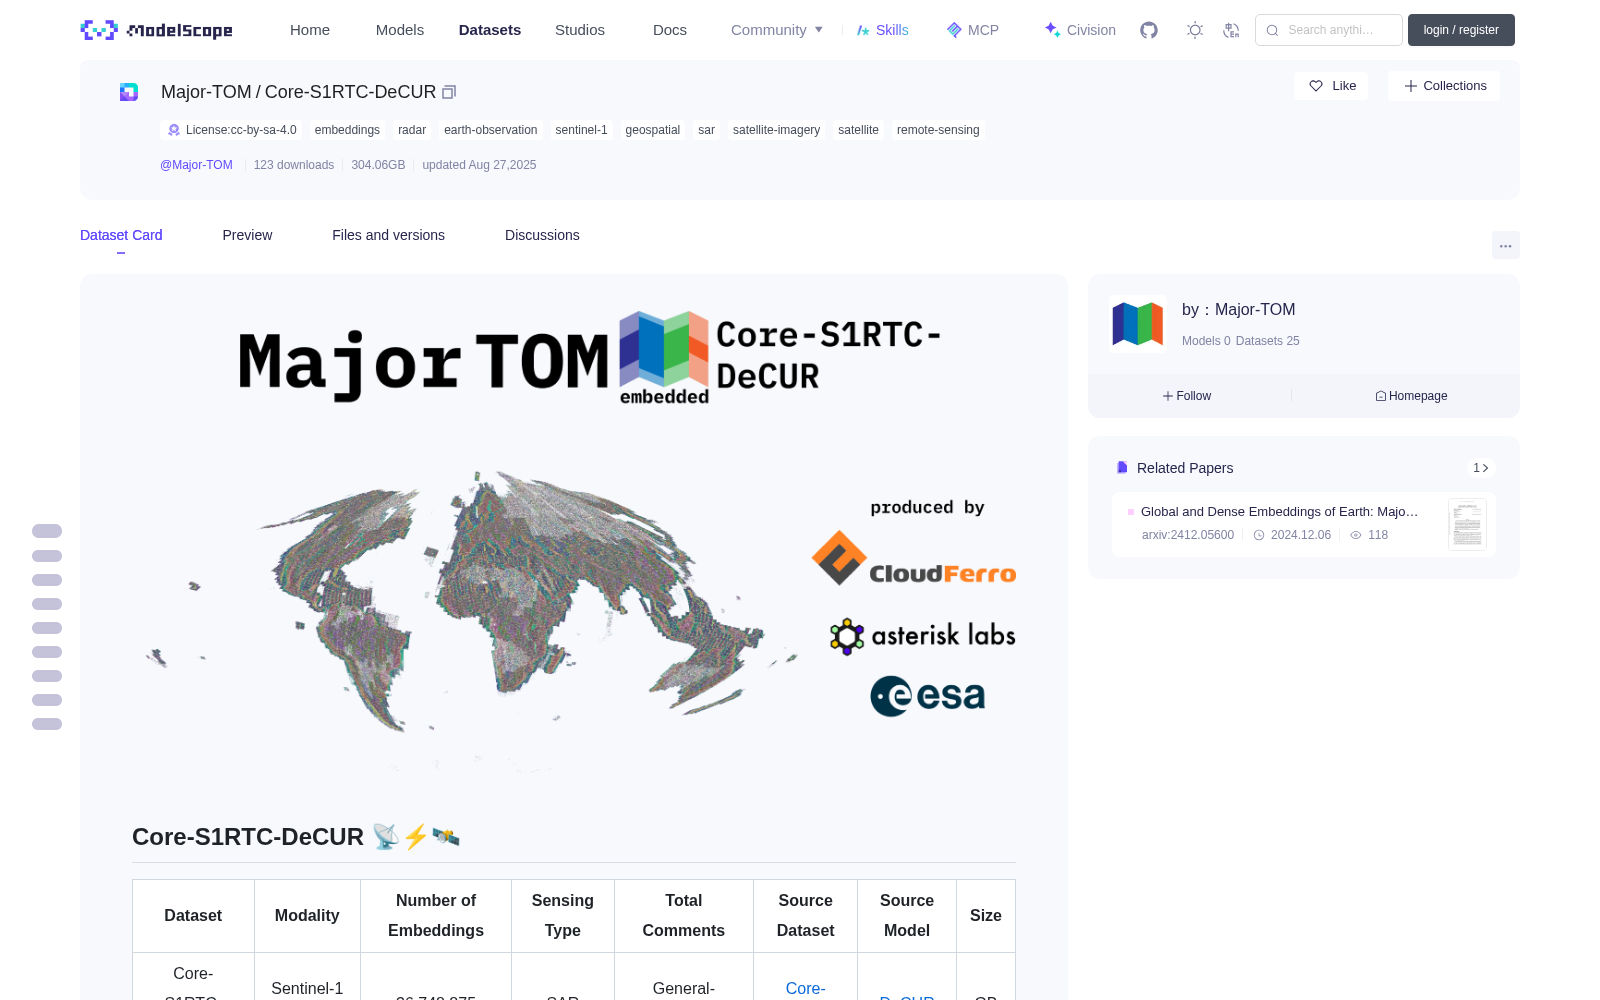Go to the Home page

[310, 30]
